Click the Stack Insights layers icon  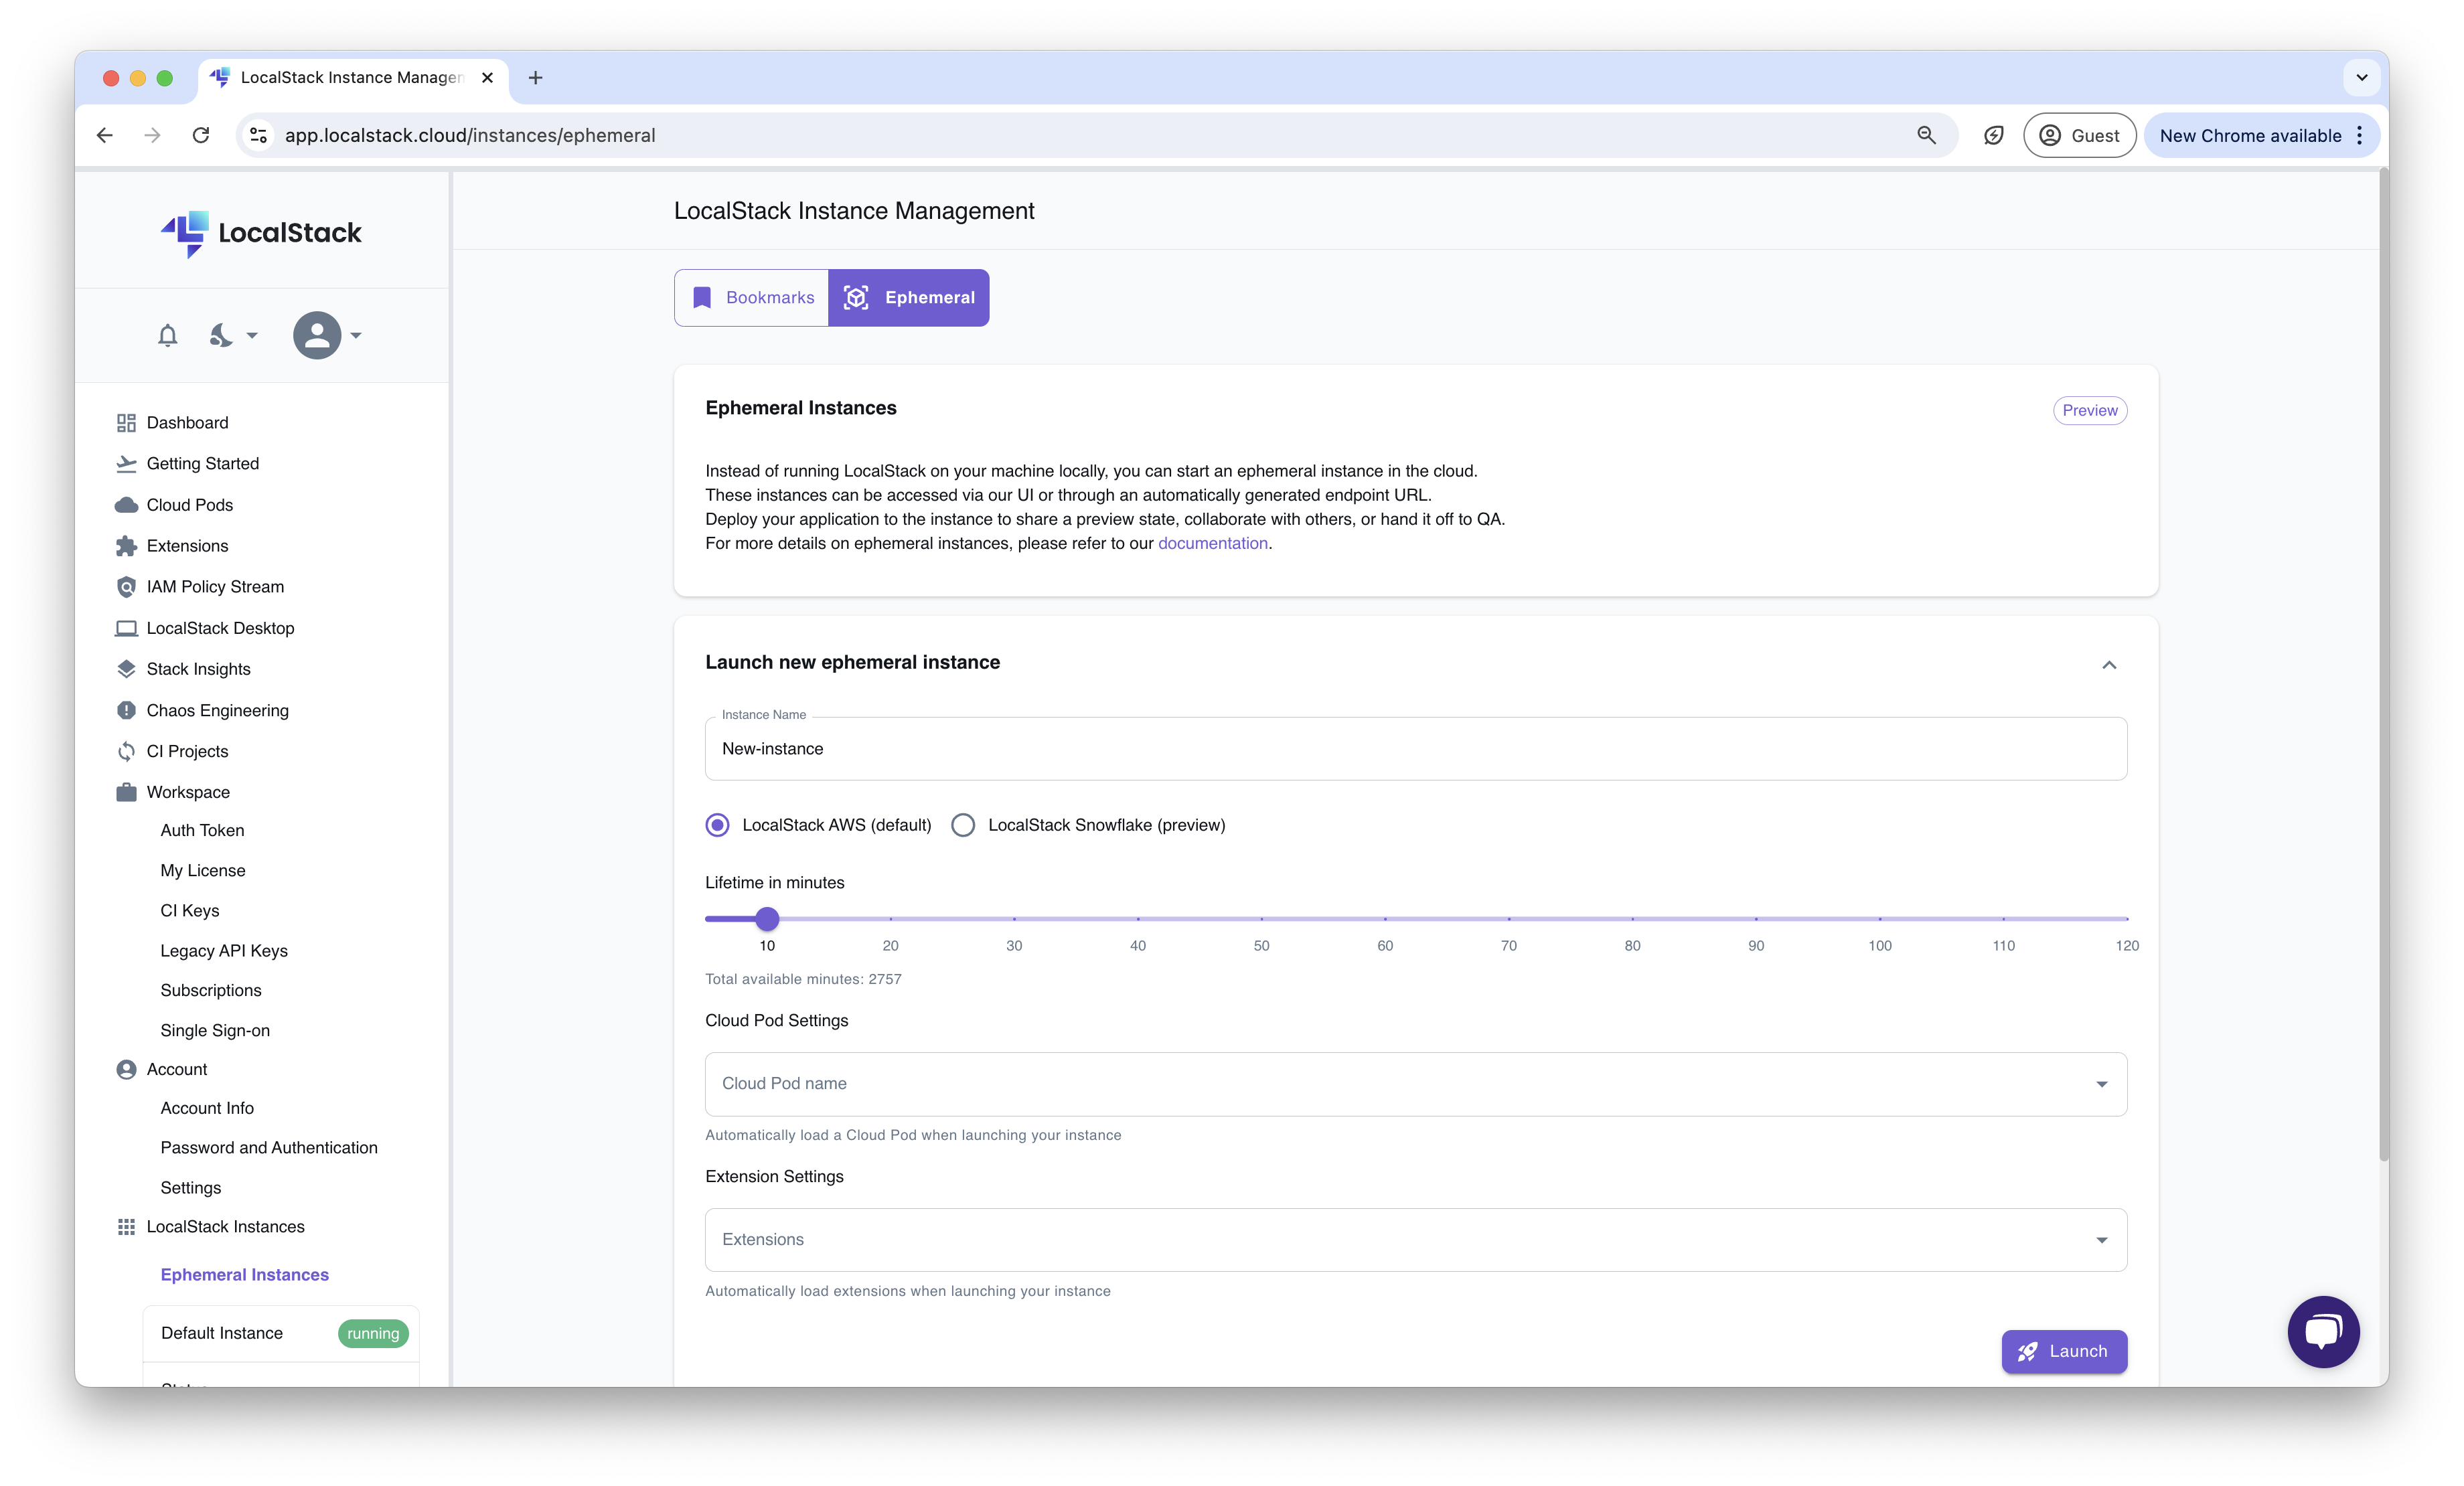click(126, 669)
